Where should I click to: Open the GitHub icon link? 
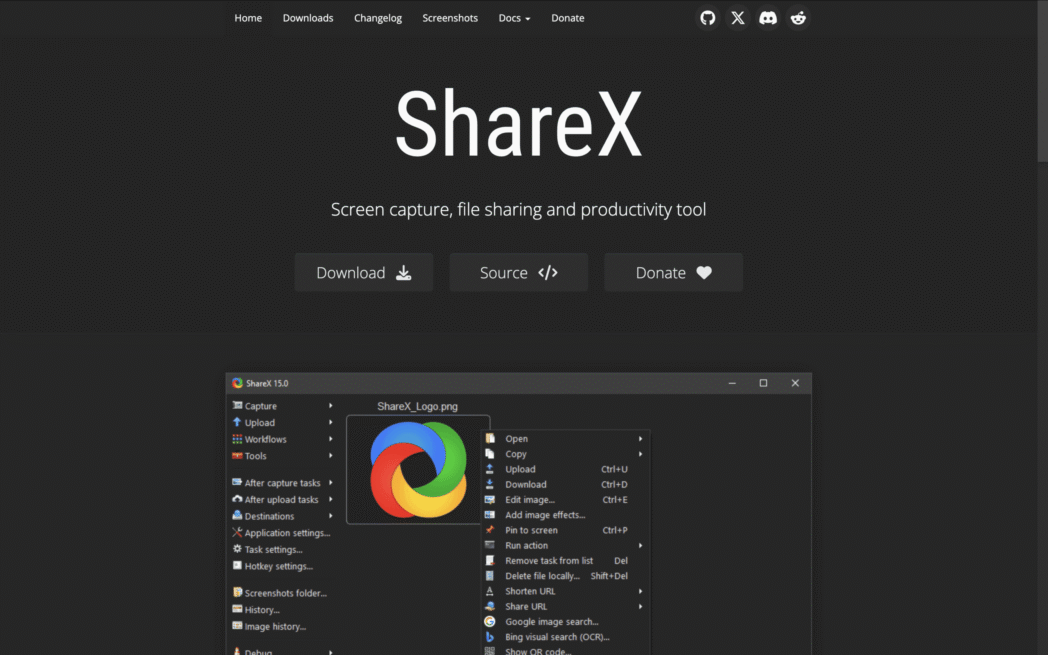click(x=708, y=18)
